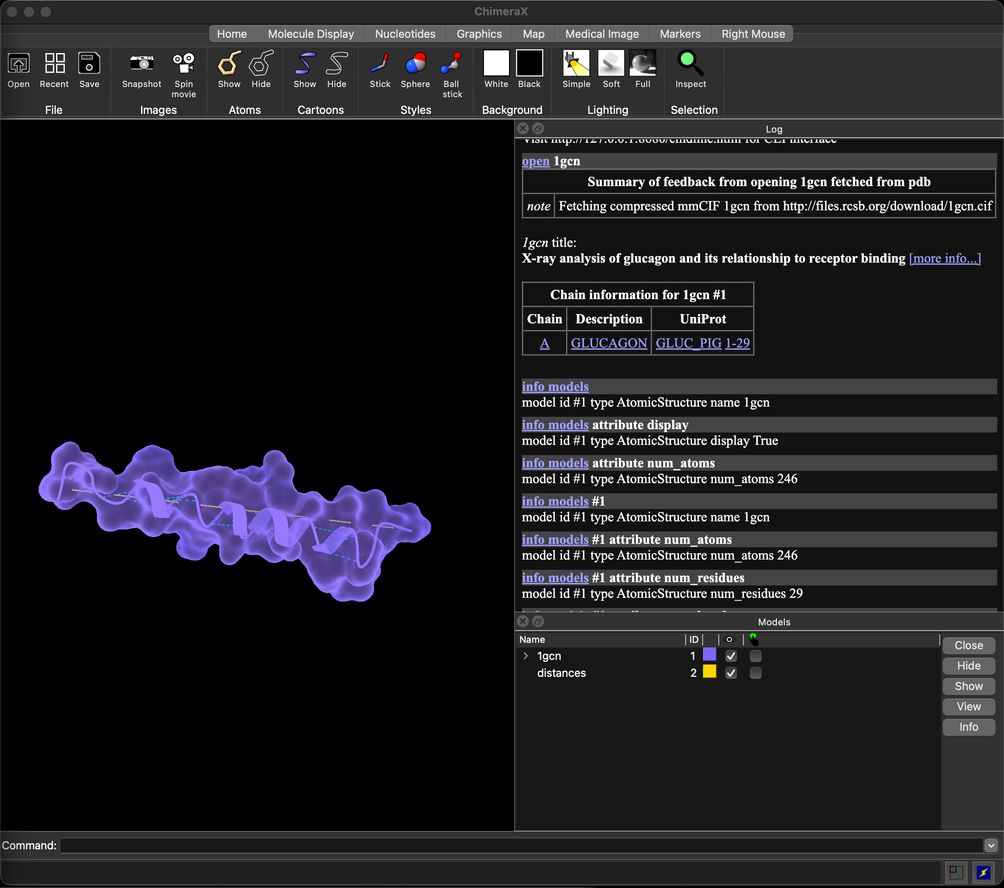This screenshot has width=1004, height=888.
Task: Expand the 1gcn model tree row
Action: tap(526, 656)
